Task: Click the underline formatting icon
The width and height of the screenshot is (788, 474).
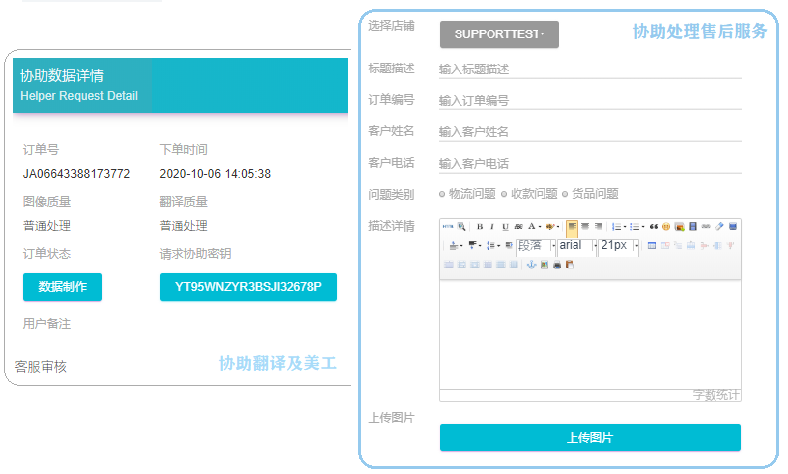Action: tap(505, 227)
